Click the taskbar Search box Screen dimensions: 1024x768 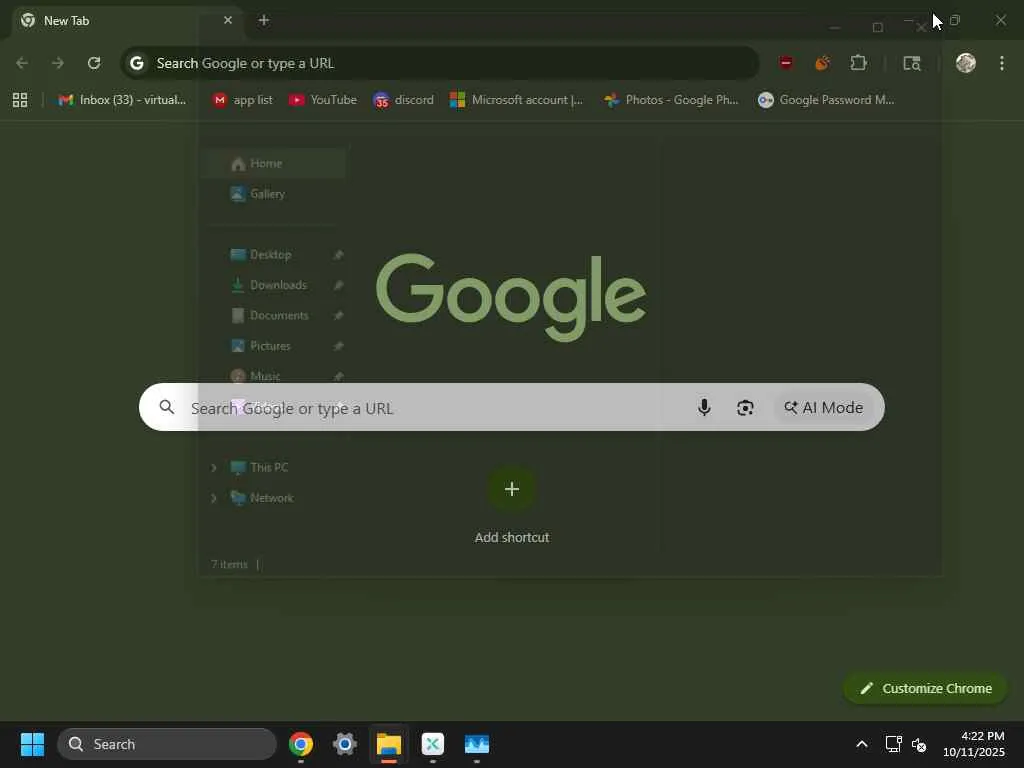(x=167, y=744)
